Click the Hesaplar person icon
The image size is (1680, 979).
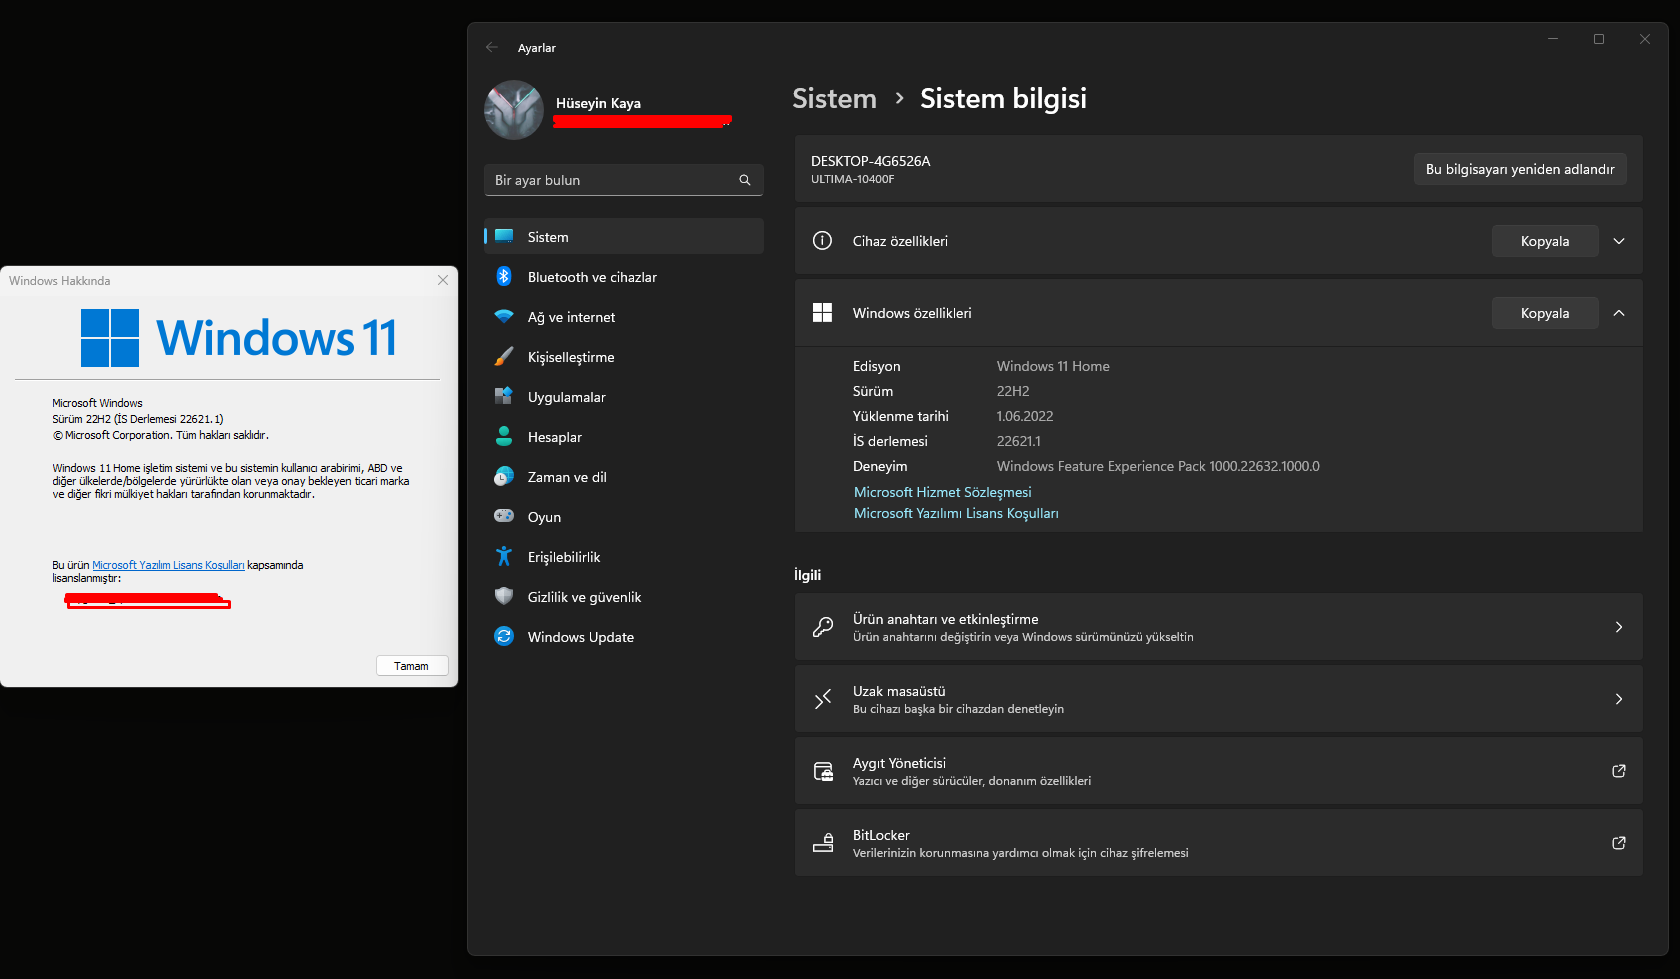tap(504, 436)
